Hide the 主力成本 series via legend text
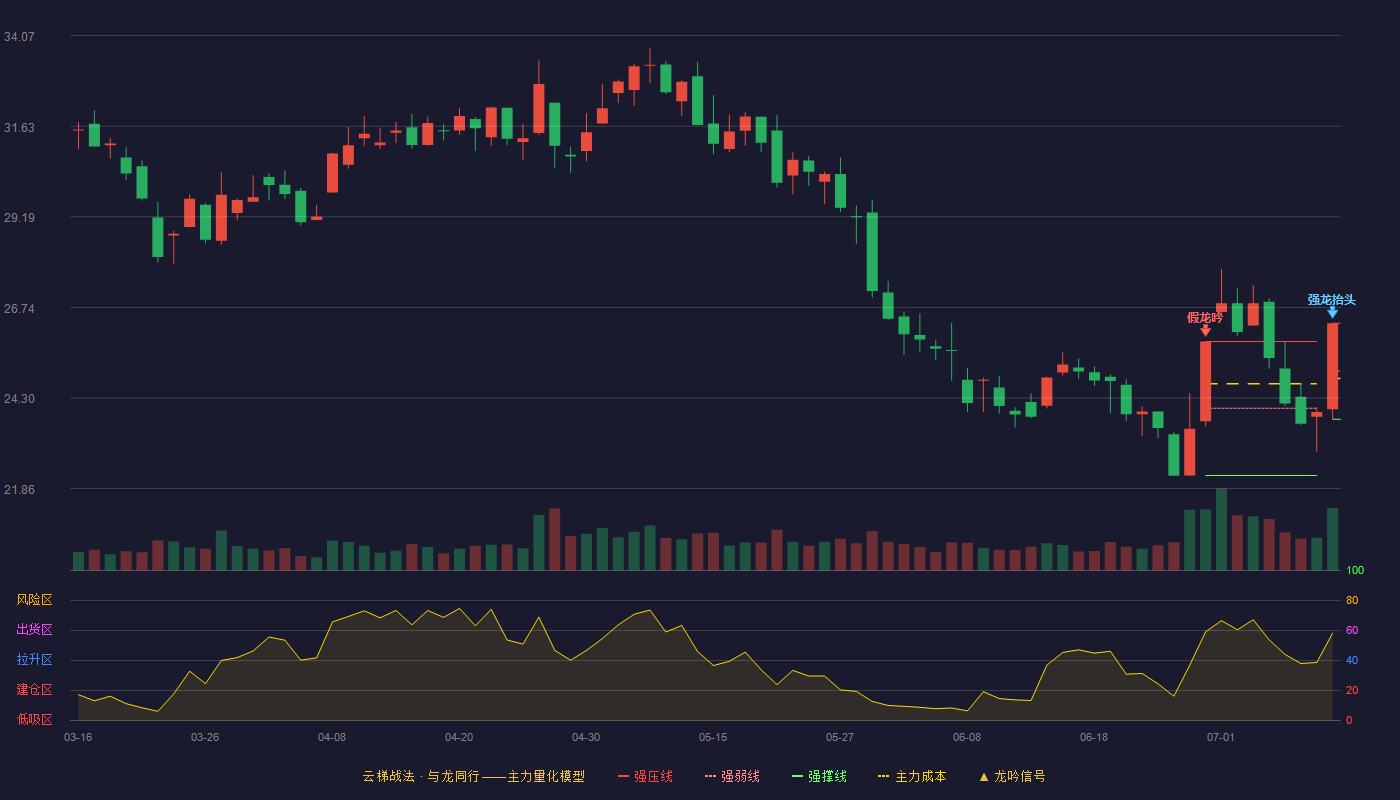Image resolution: width=1400 pixels, height=800 pixels. point(920,776)
